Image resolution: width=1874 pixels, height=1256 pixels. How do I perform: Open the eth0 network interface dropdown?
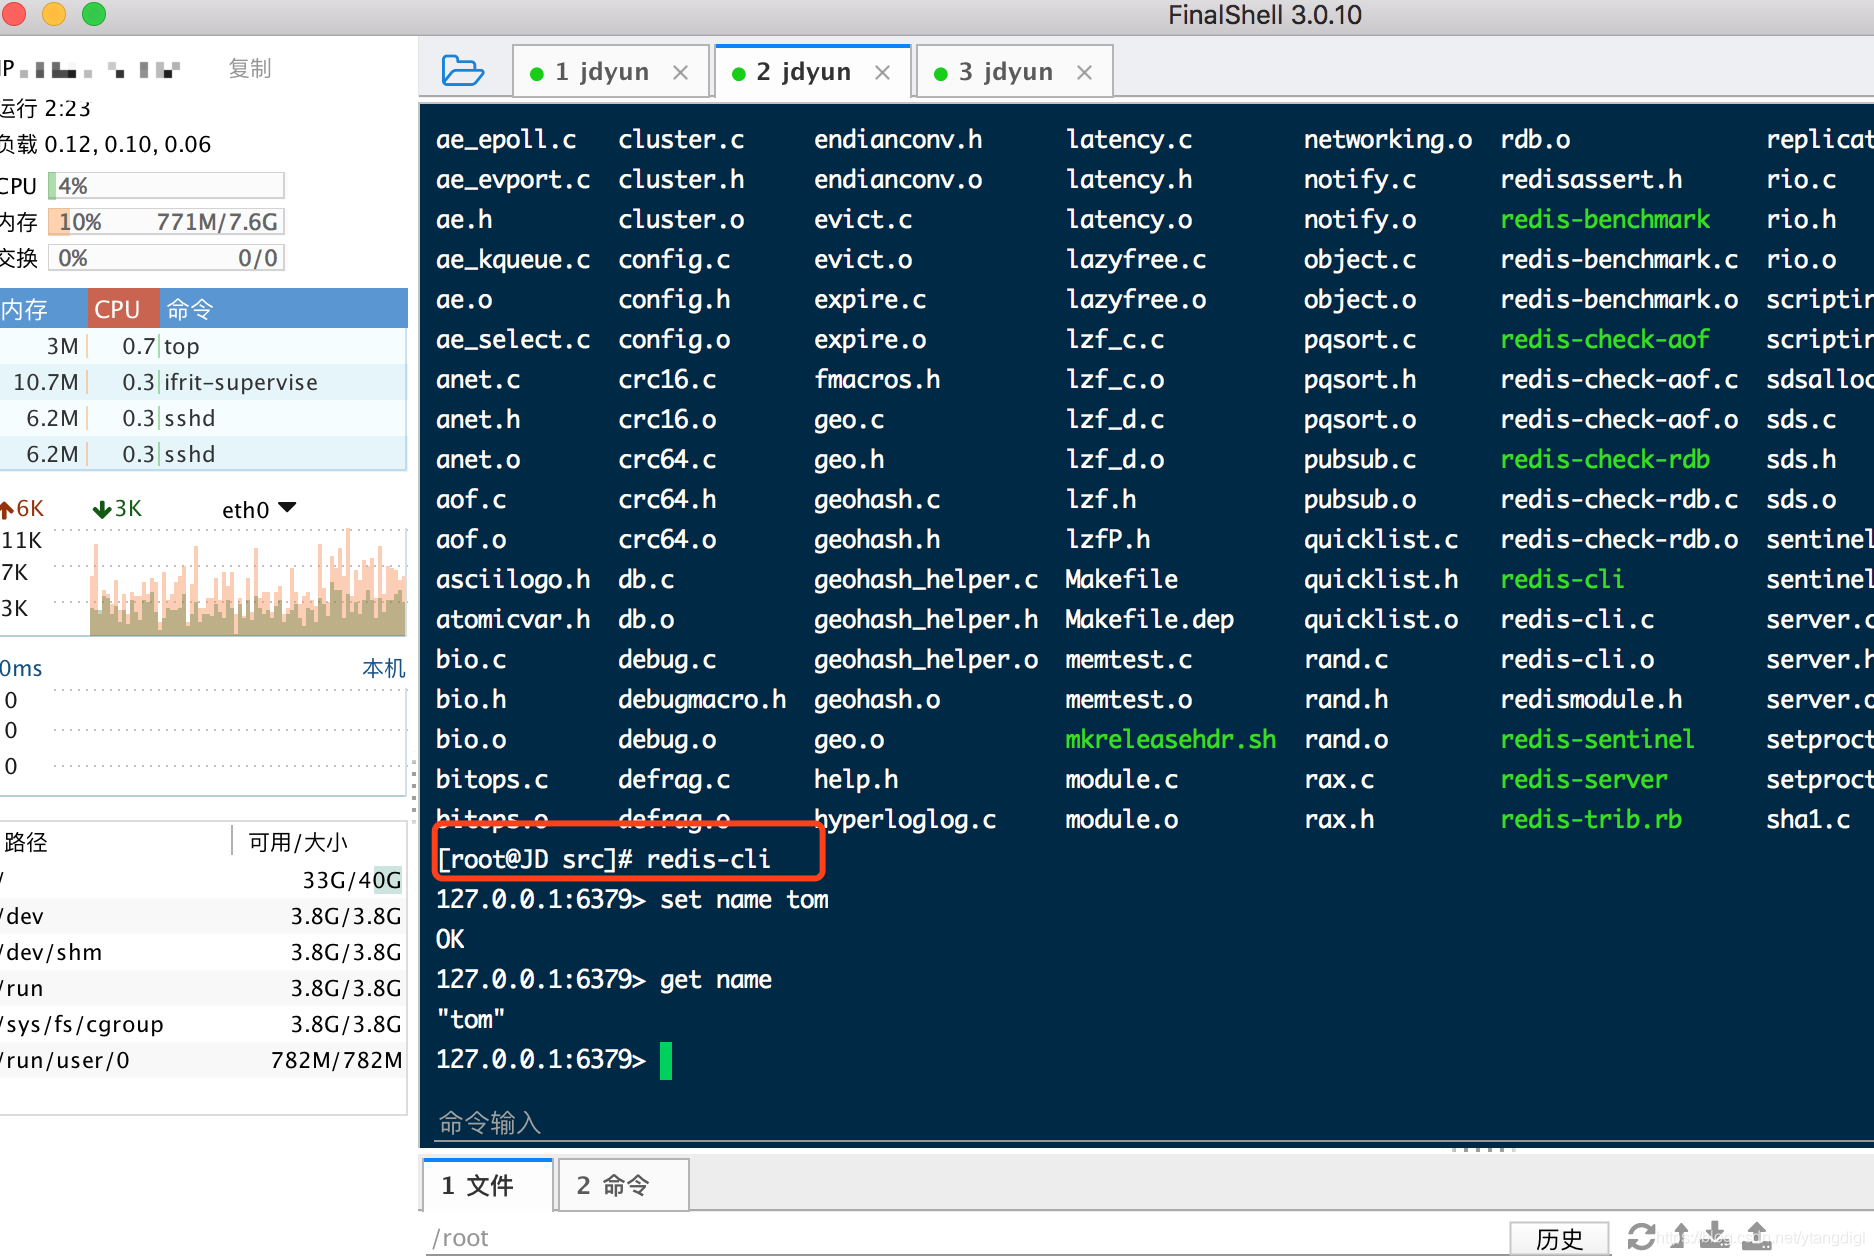click(x=259, y=509)
